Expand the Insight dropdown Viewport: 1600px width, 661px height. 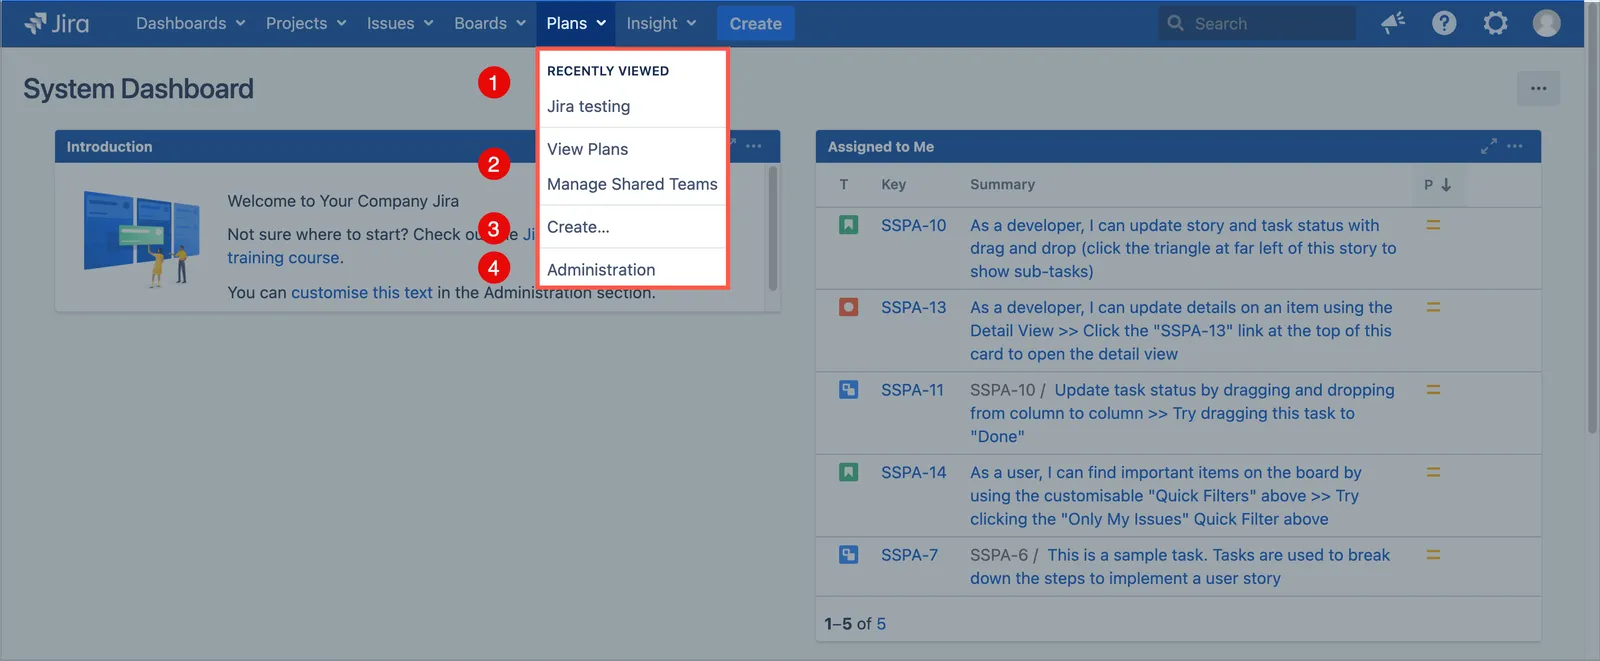tap(661, 23)
